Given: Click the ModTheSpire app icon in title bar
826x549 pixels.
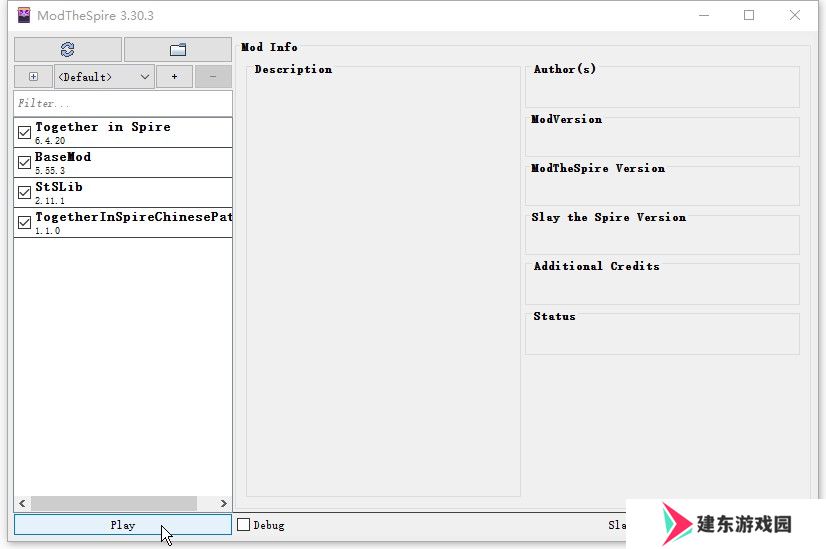Looking at the screenshot, I should click(x=24, y=15).
